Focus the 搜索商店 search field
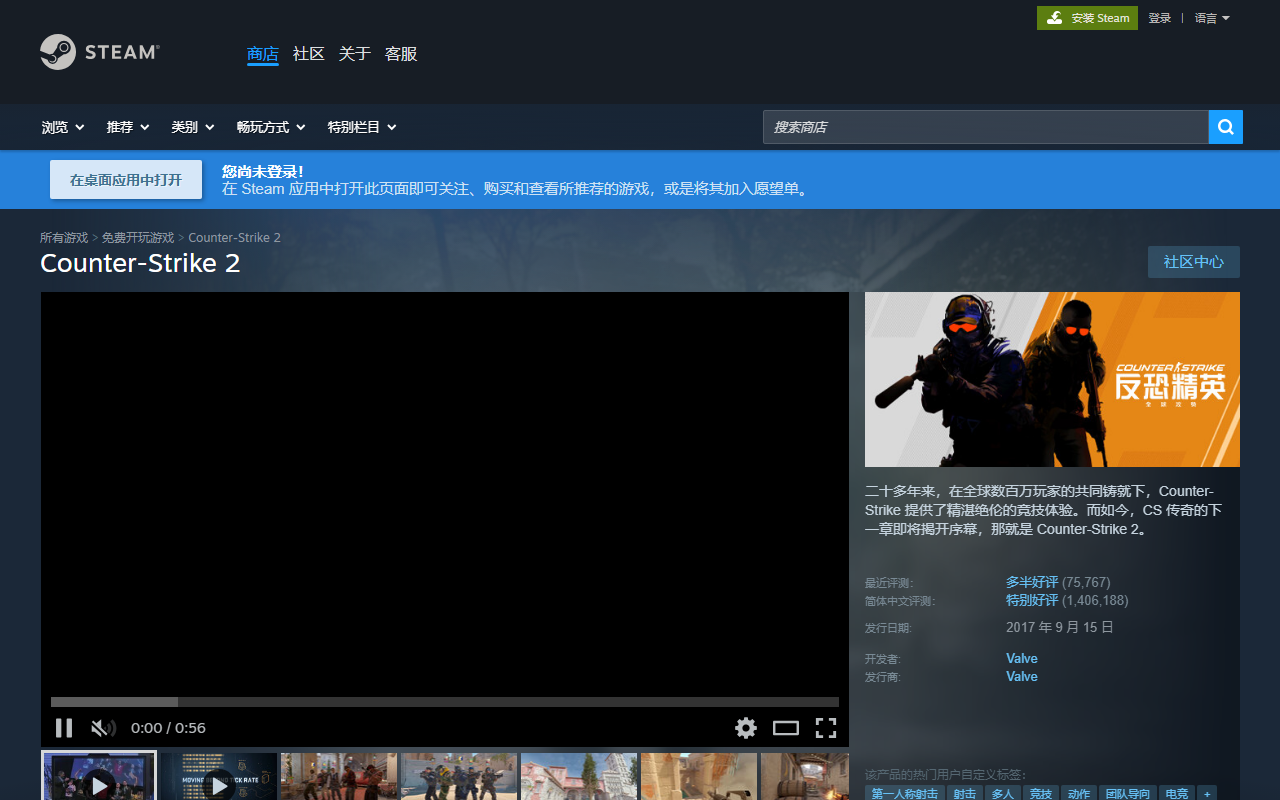Viewport: 1280px width, 800px height. 986,127
